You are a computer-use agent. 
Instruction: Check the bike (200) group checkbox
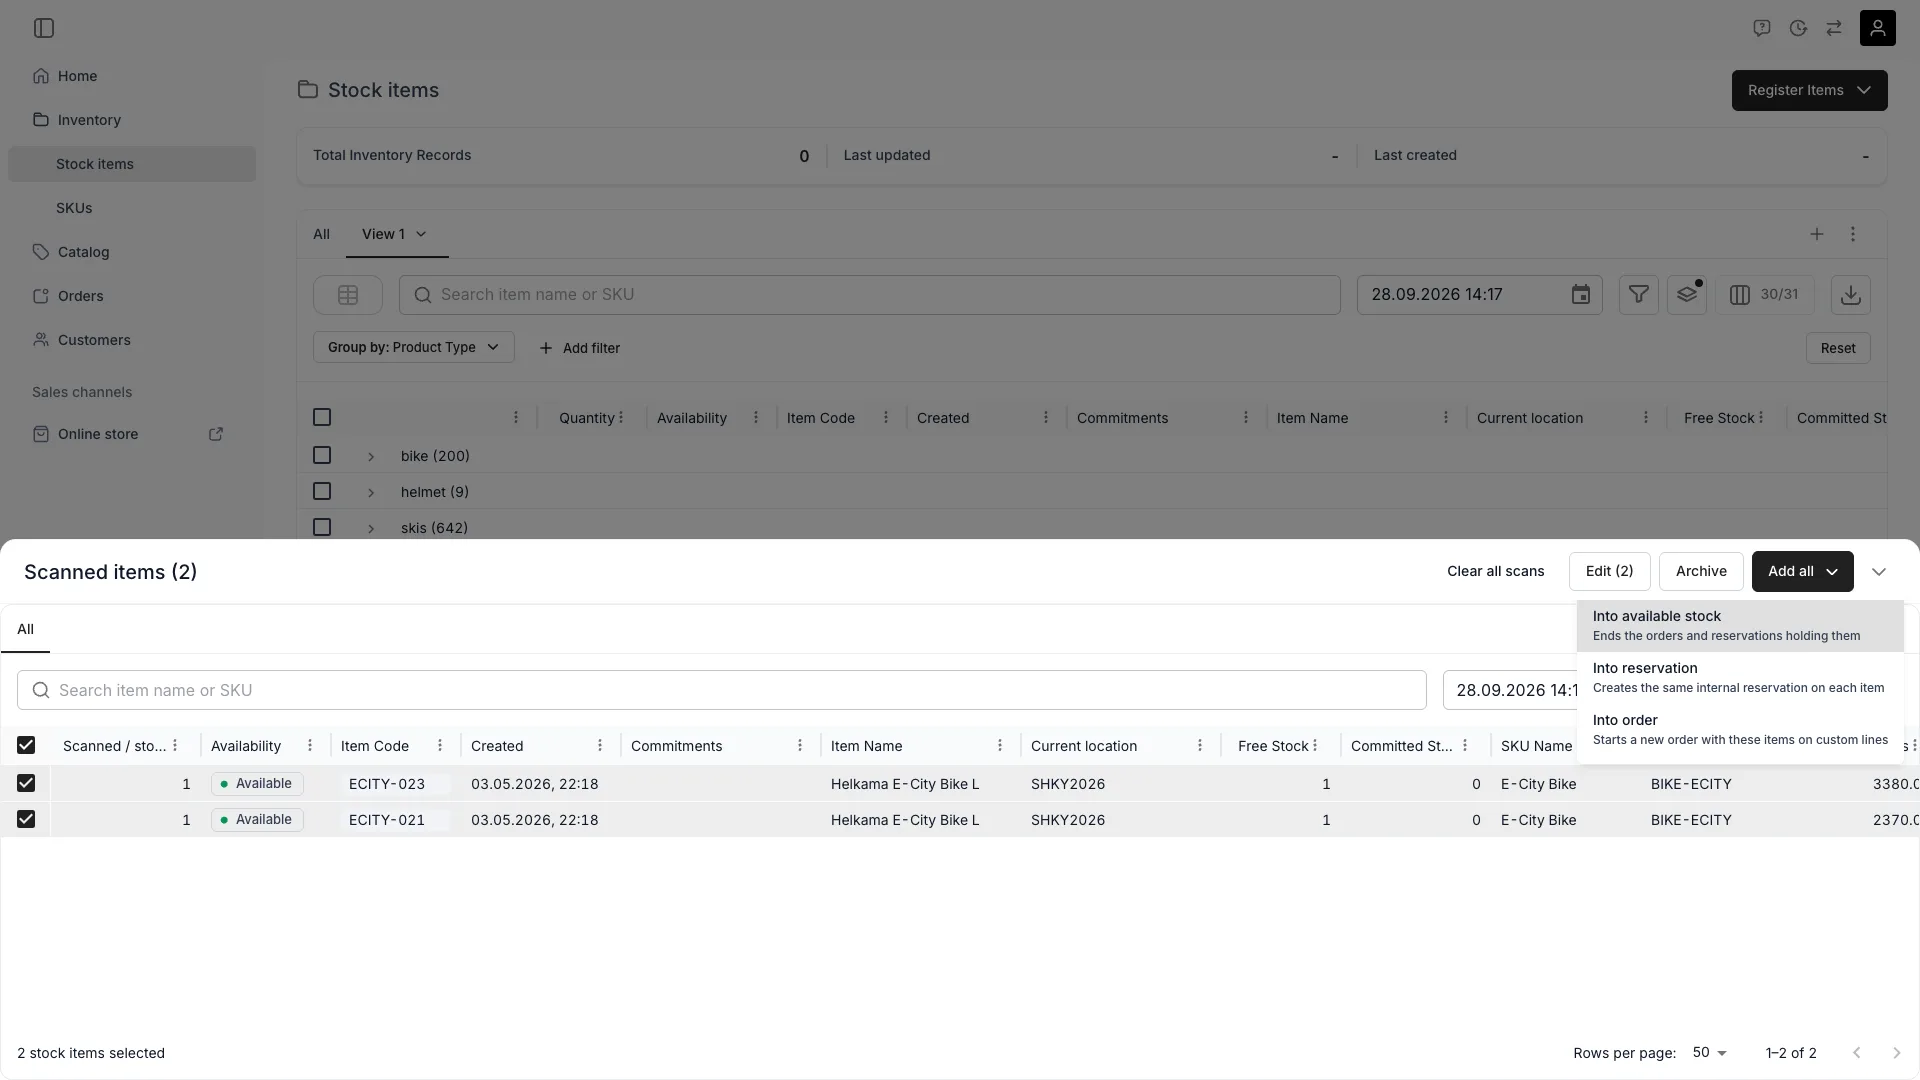coord(322,456)
